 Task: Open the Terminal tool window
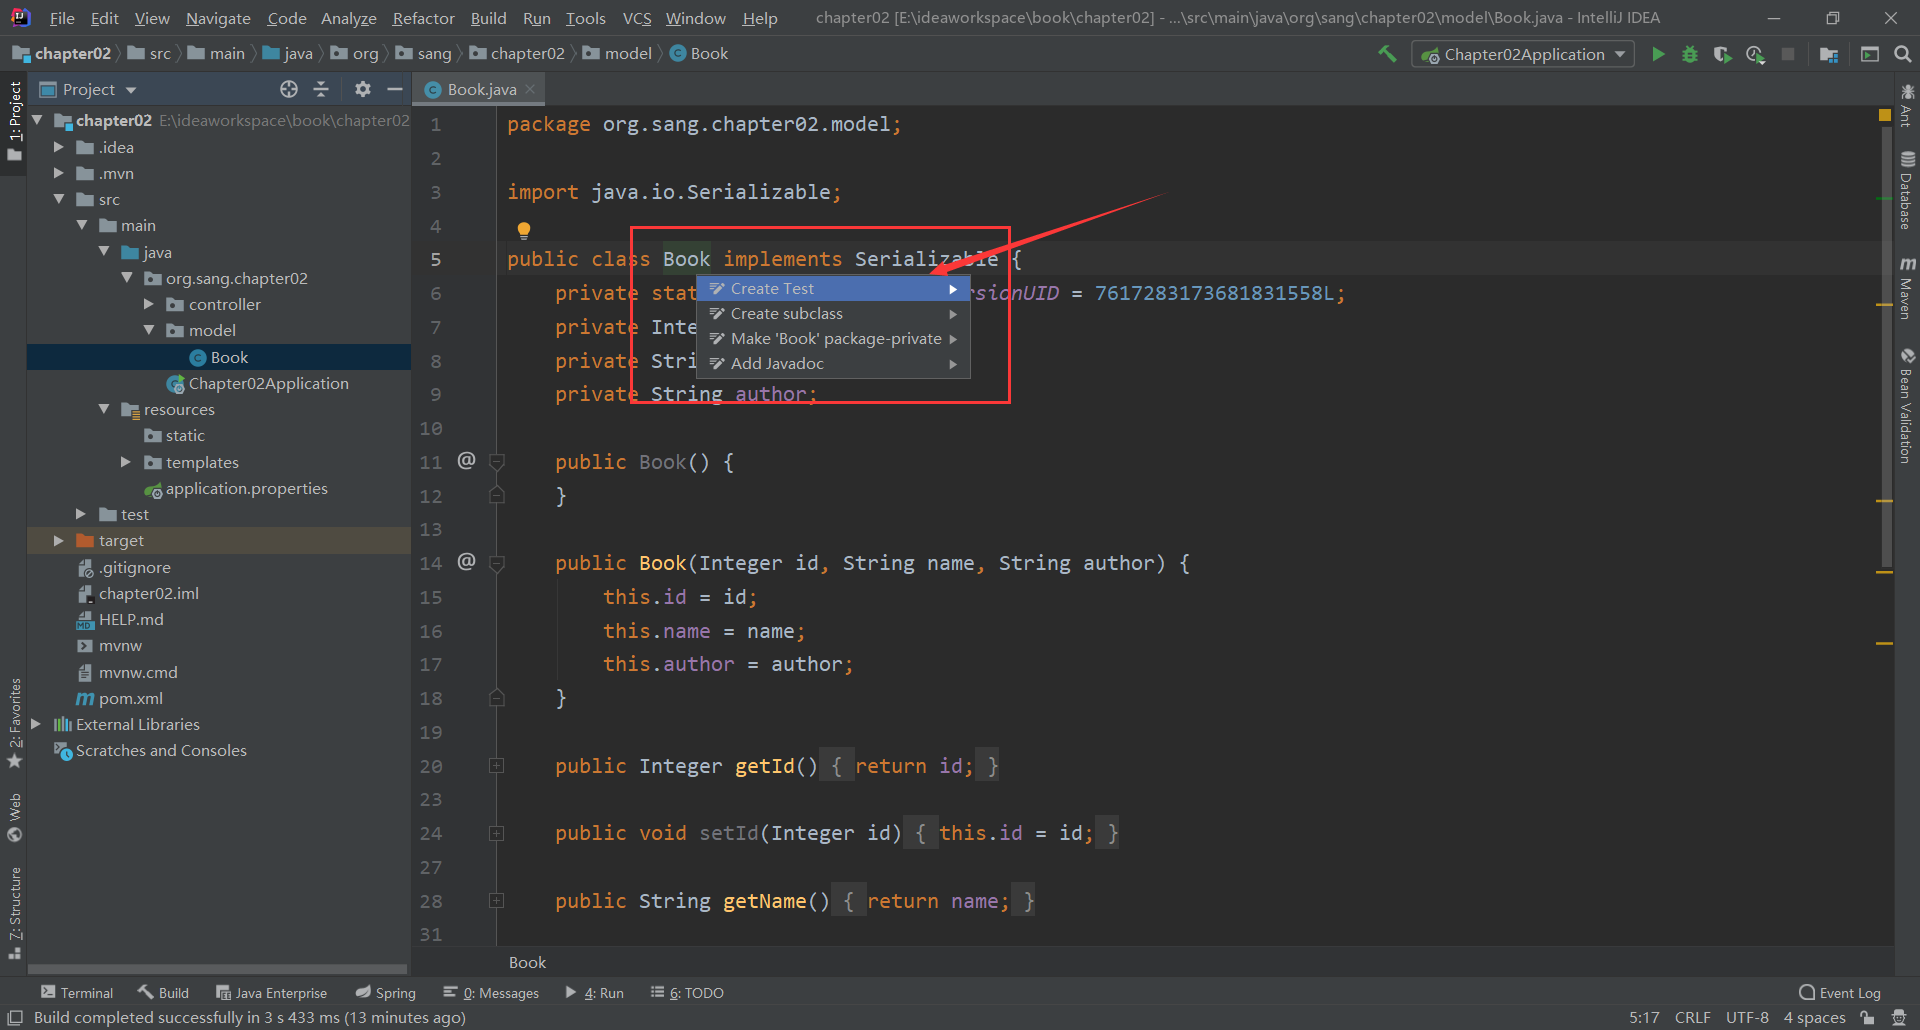[x=77, y=992]
